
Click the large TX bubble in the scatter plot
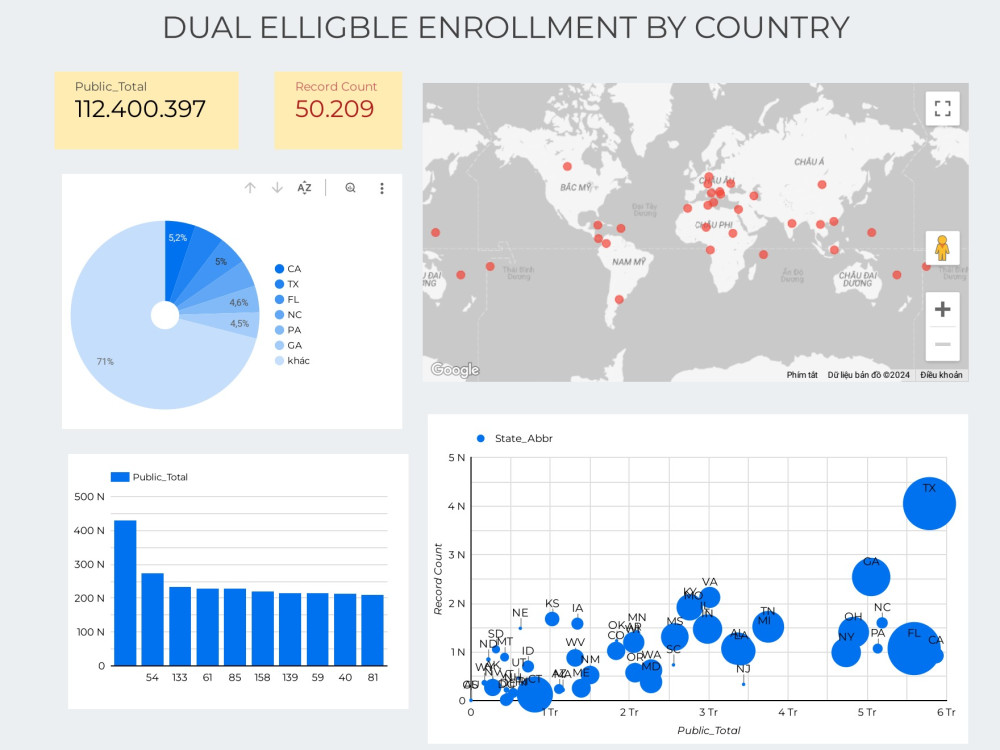coord(929,503)
